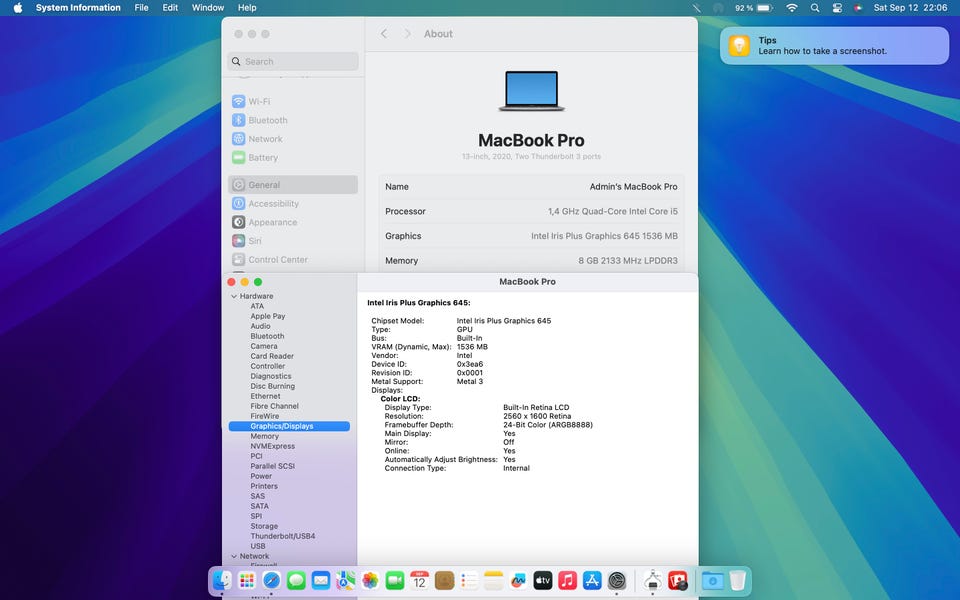
Task: Select ATA under Hardware
Action: 257,306
